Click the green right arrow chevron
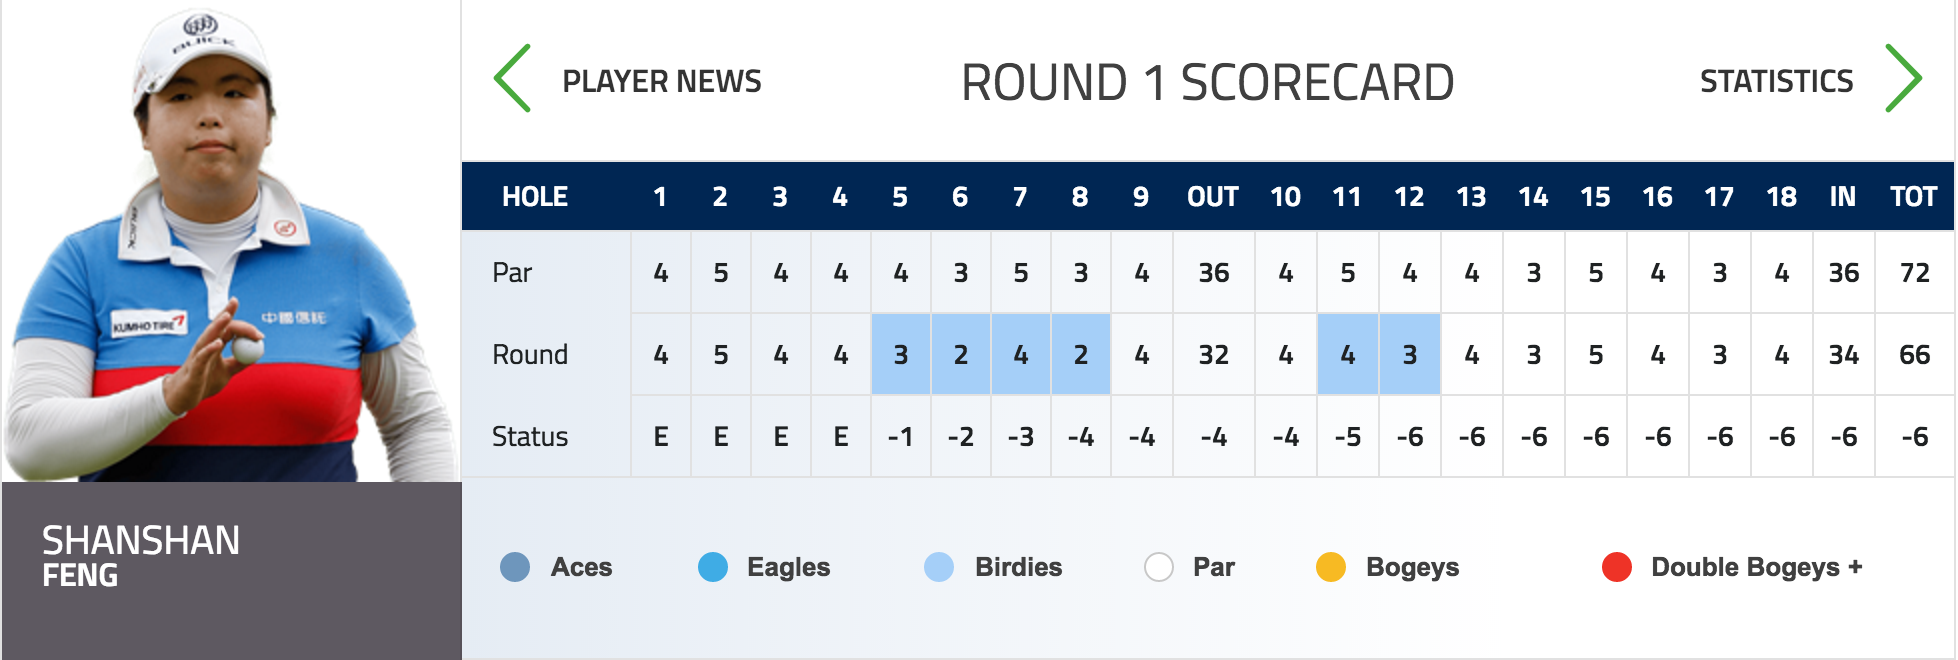The width and height of the screenshot is (1958, 660). coord(1903,79)
